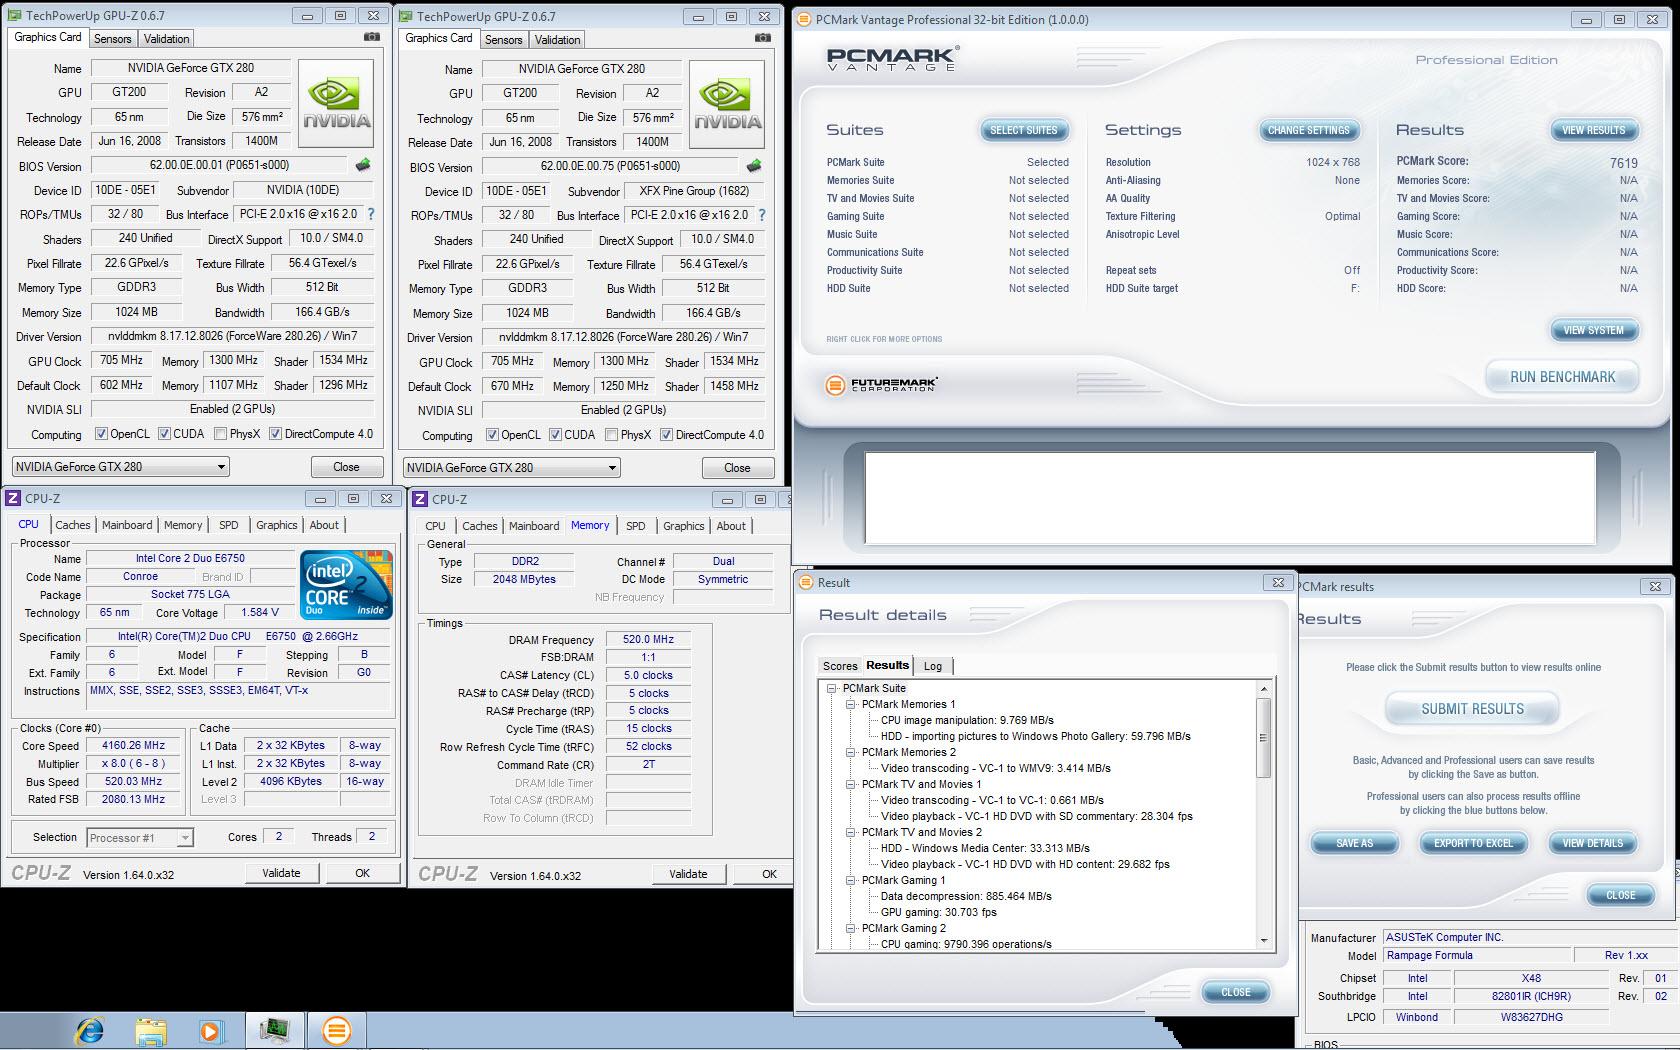Switch to Sensors tab in left GPU-Z
The image size is (1680, 1050).
[112, 38]
